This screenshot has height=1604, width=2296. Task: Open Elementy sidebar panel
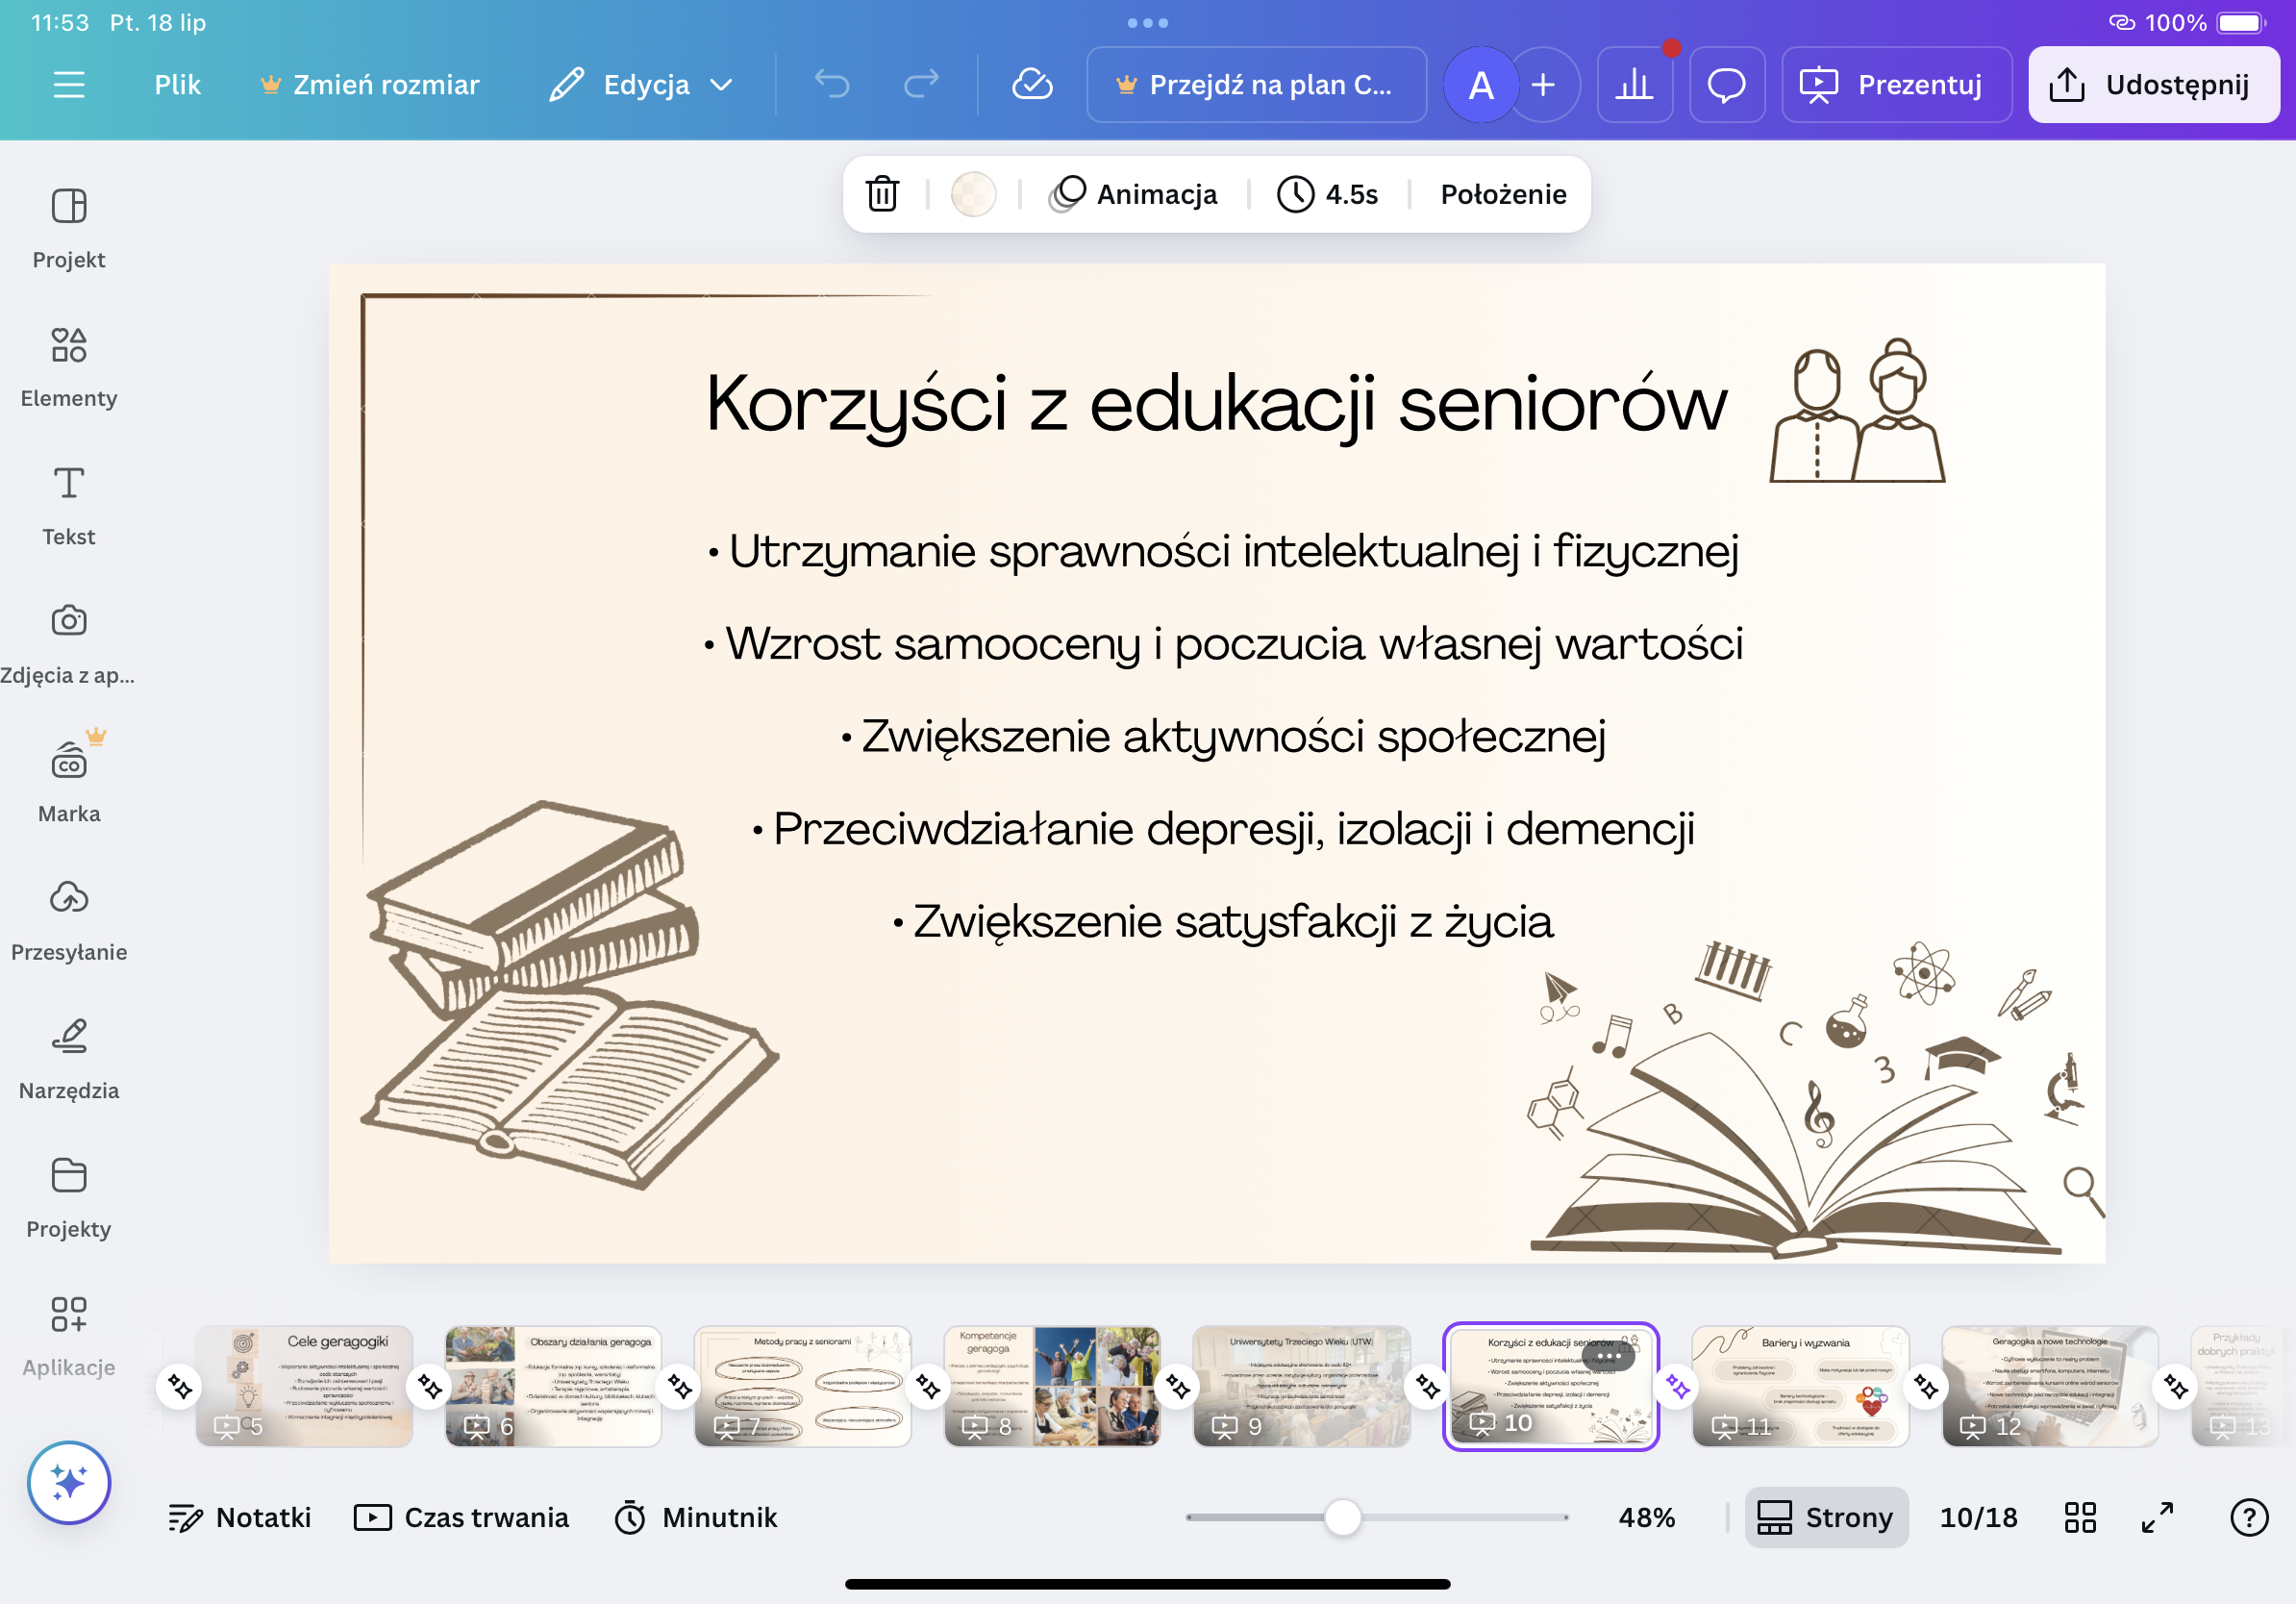[68, 367]
